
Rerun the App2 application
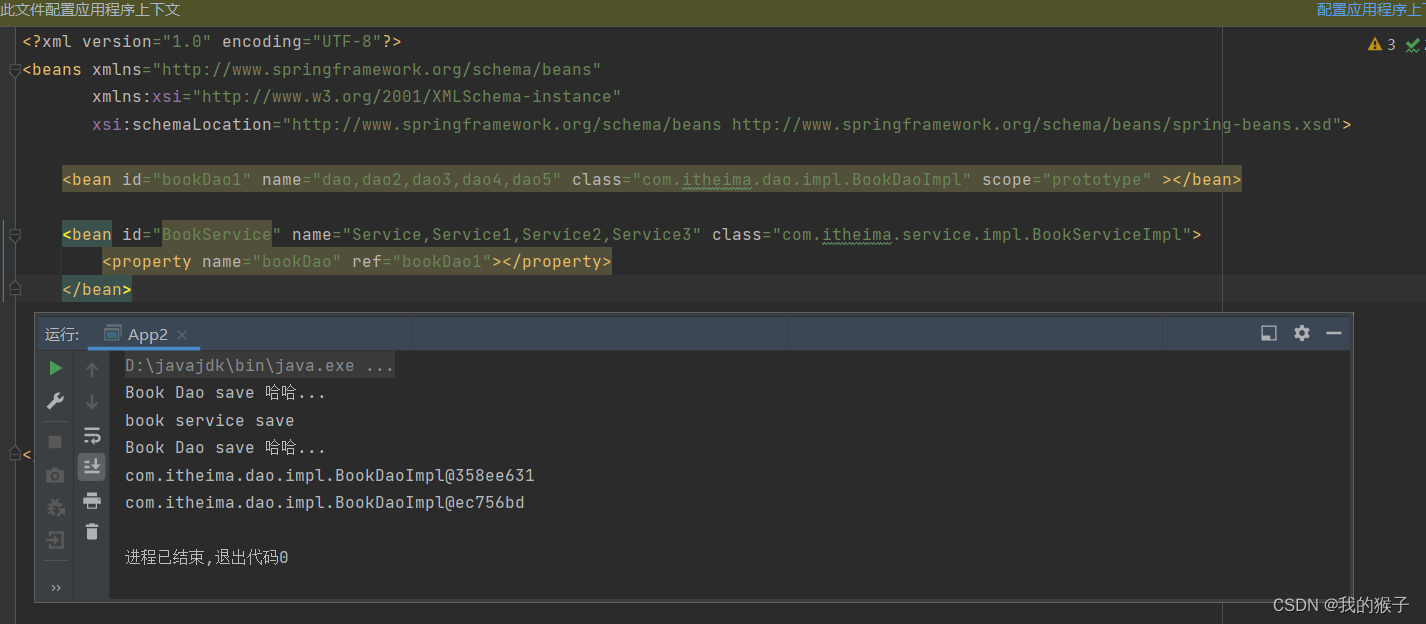(x=55, y=367)
